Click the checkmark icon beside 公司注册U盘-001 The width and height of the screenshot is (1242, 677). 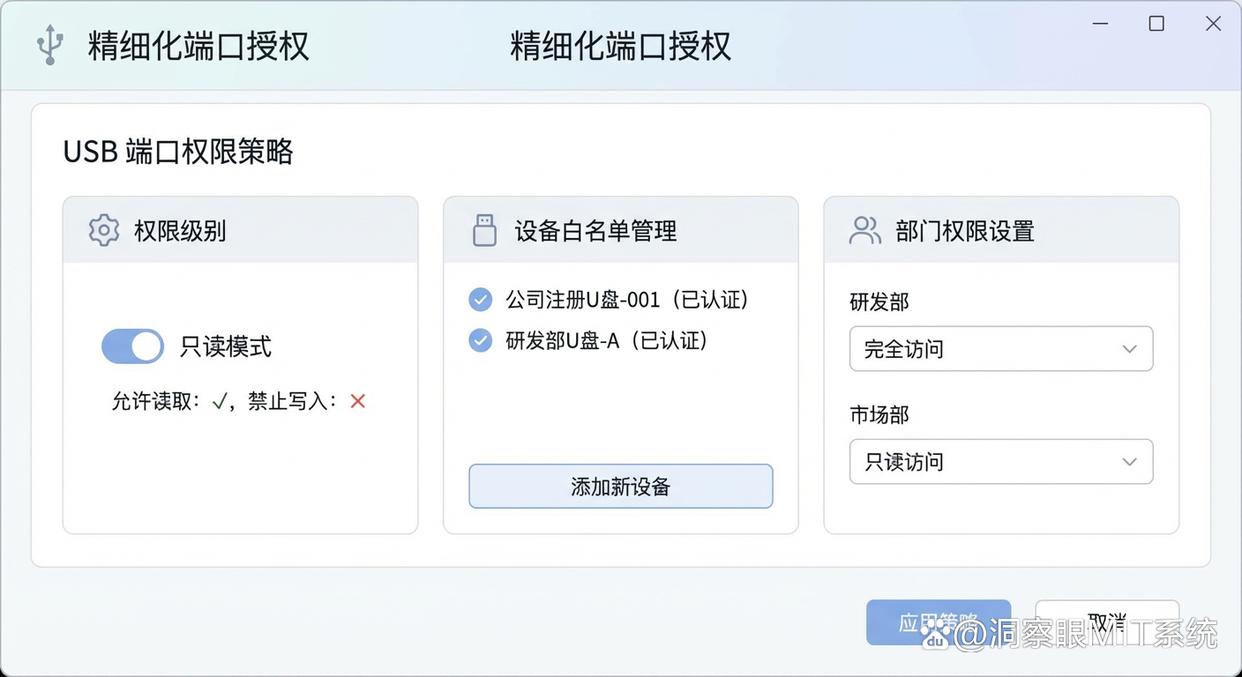(480, 299)
